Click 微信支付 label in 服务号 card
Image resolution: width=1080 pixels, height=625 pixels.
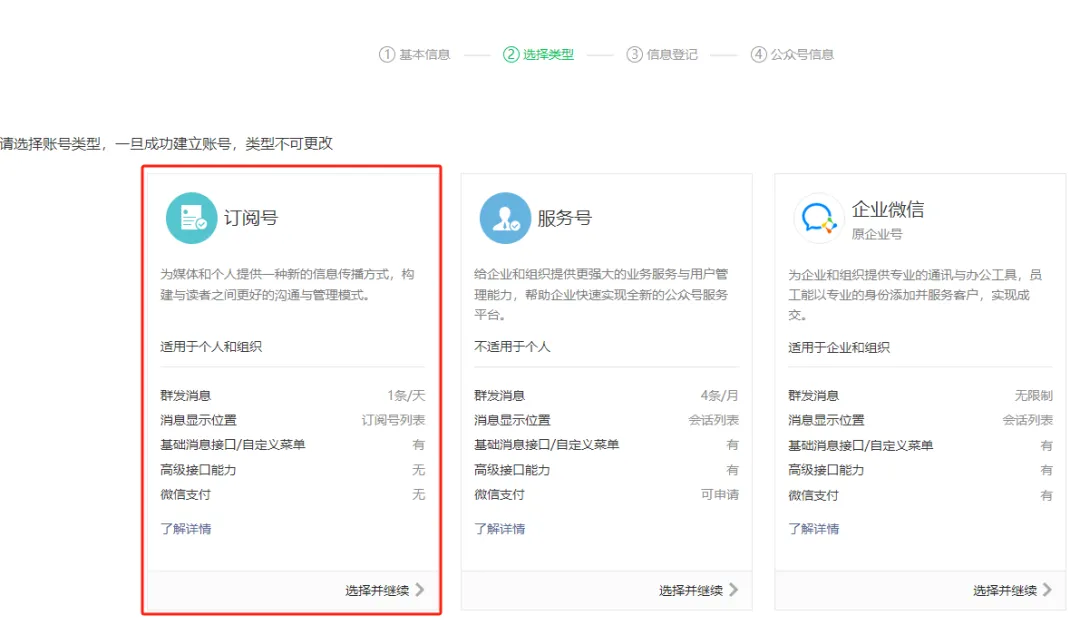499,494
